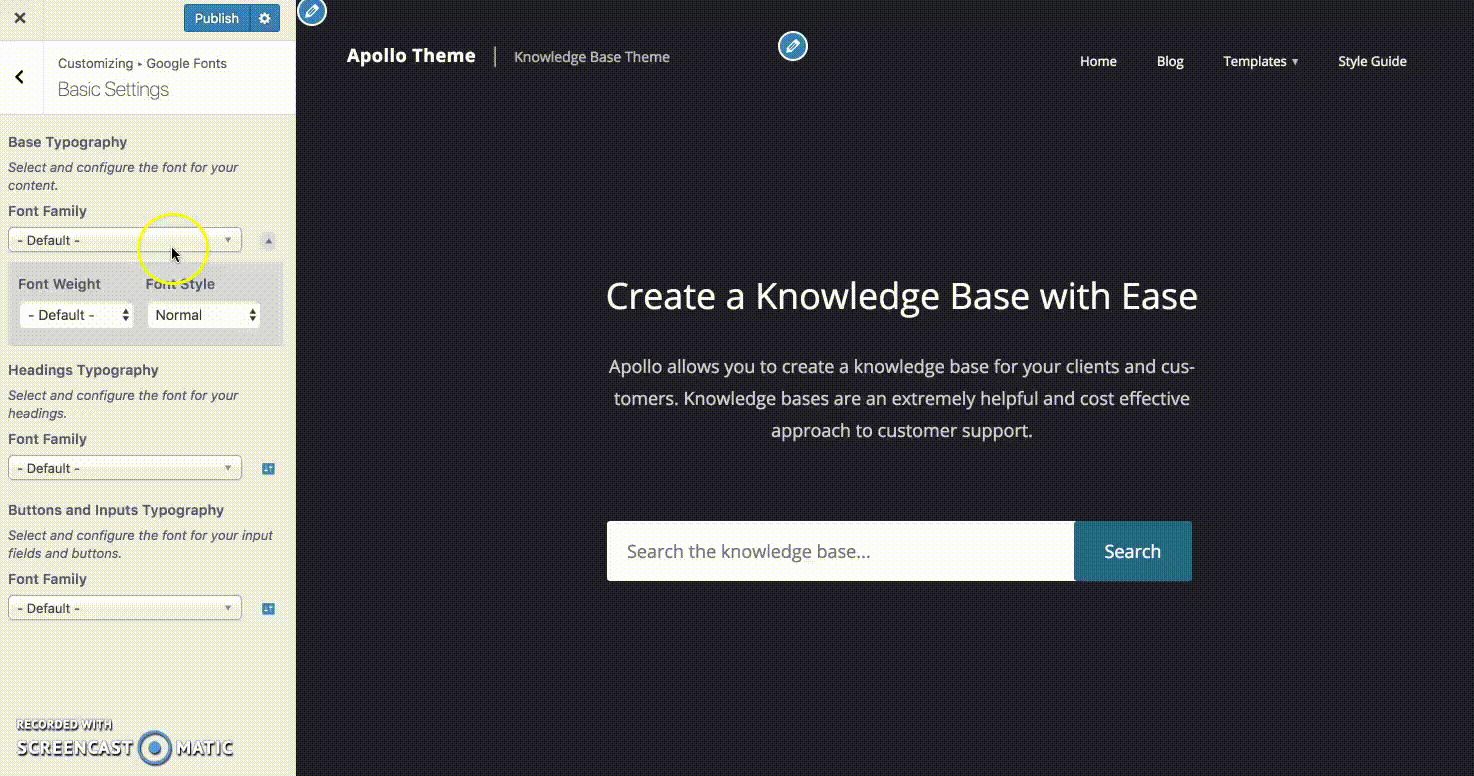Click the edit pencil icon at the preview's top-left corner

click(312, 11)
